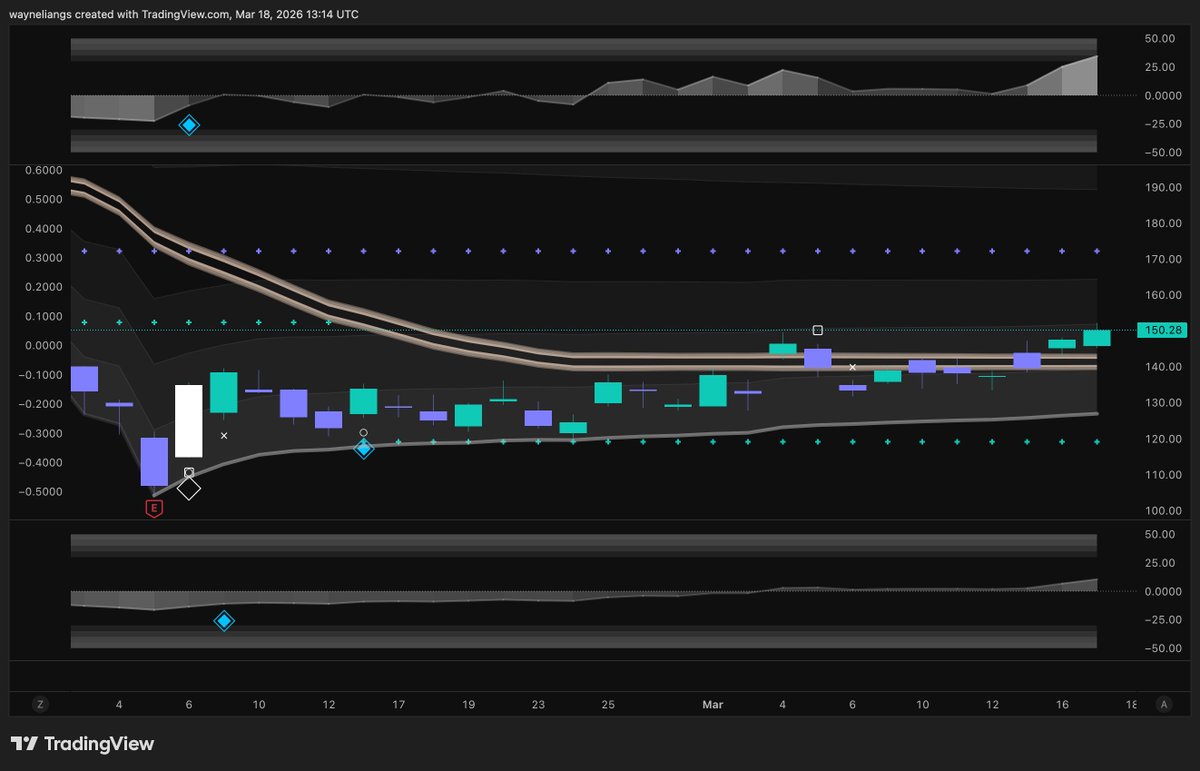Click the 120.00 price scale label
Screen dimensions: 1200x771
pyautogui.click(x=1165, y=439)
